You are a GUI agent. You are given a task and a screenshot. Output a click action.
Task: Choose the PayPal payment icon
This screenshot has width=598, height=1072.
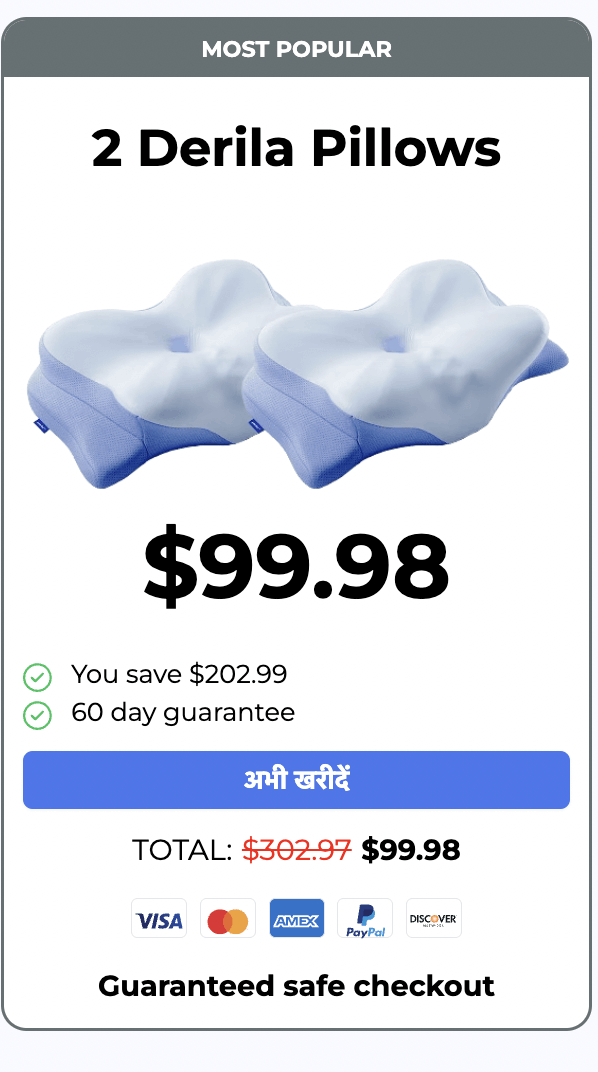point(365,918)
